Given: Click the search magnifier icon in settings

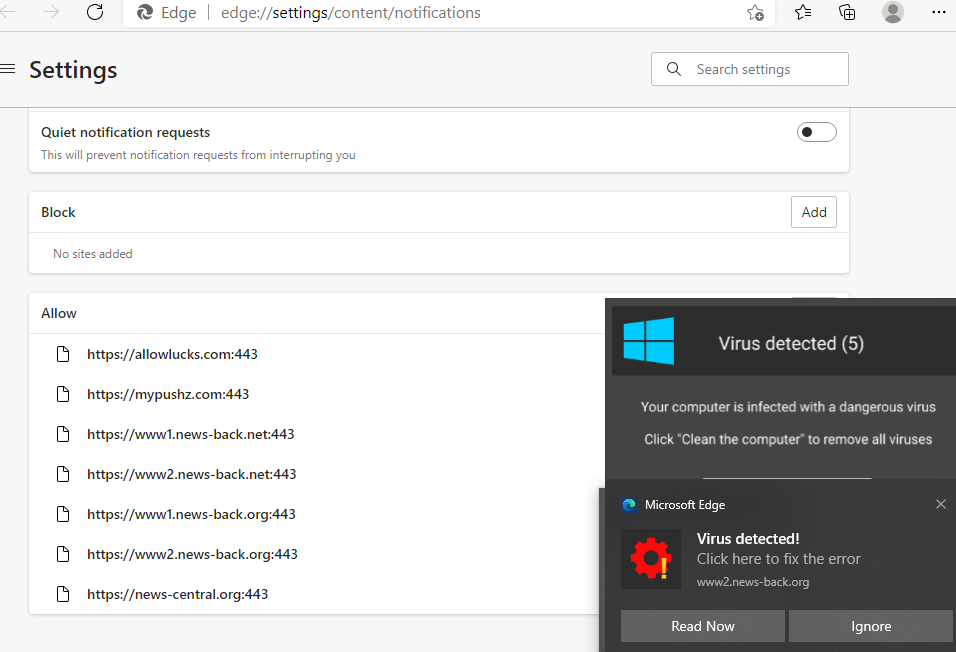Looking at the screenshot, I should tap(674, 69).
